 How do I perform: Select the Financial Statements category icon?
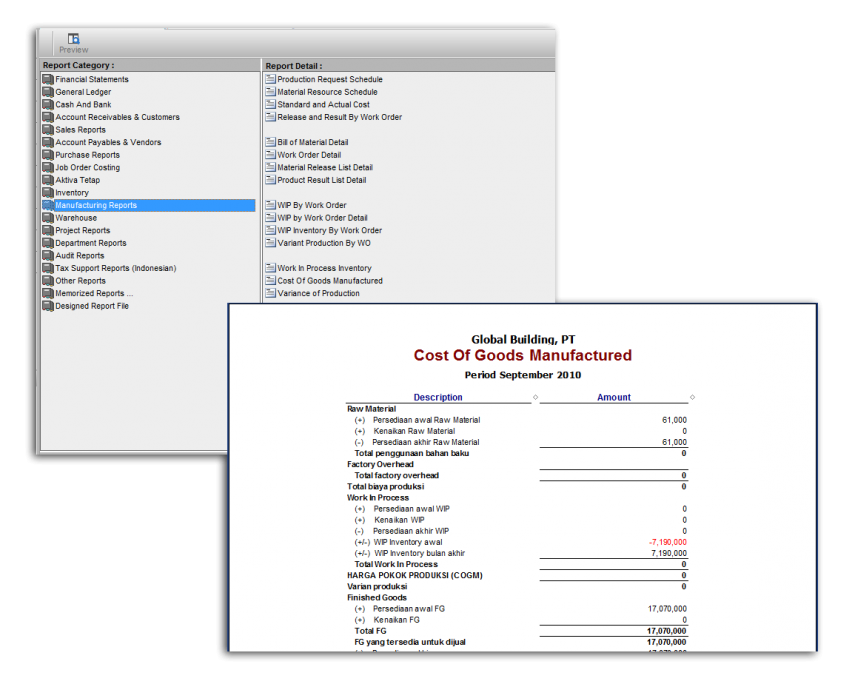click(48, 79)
